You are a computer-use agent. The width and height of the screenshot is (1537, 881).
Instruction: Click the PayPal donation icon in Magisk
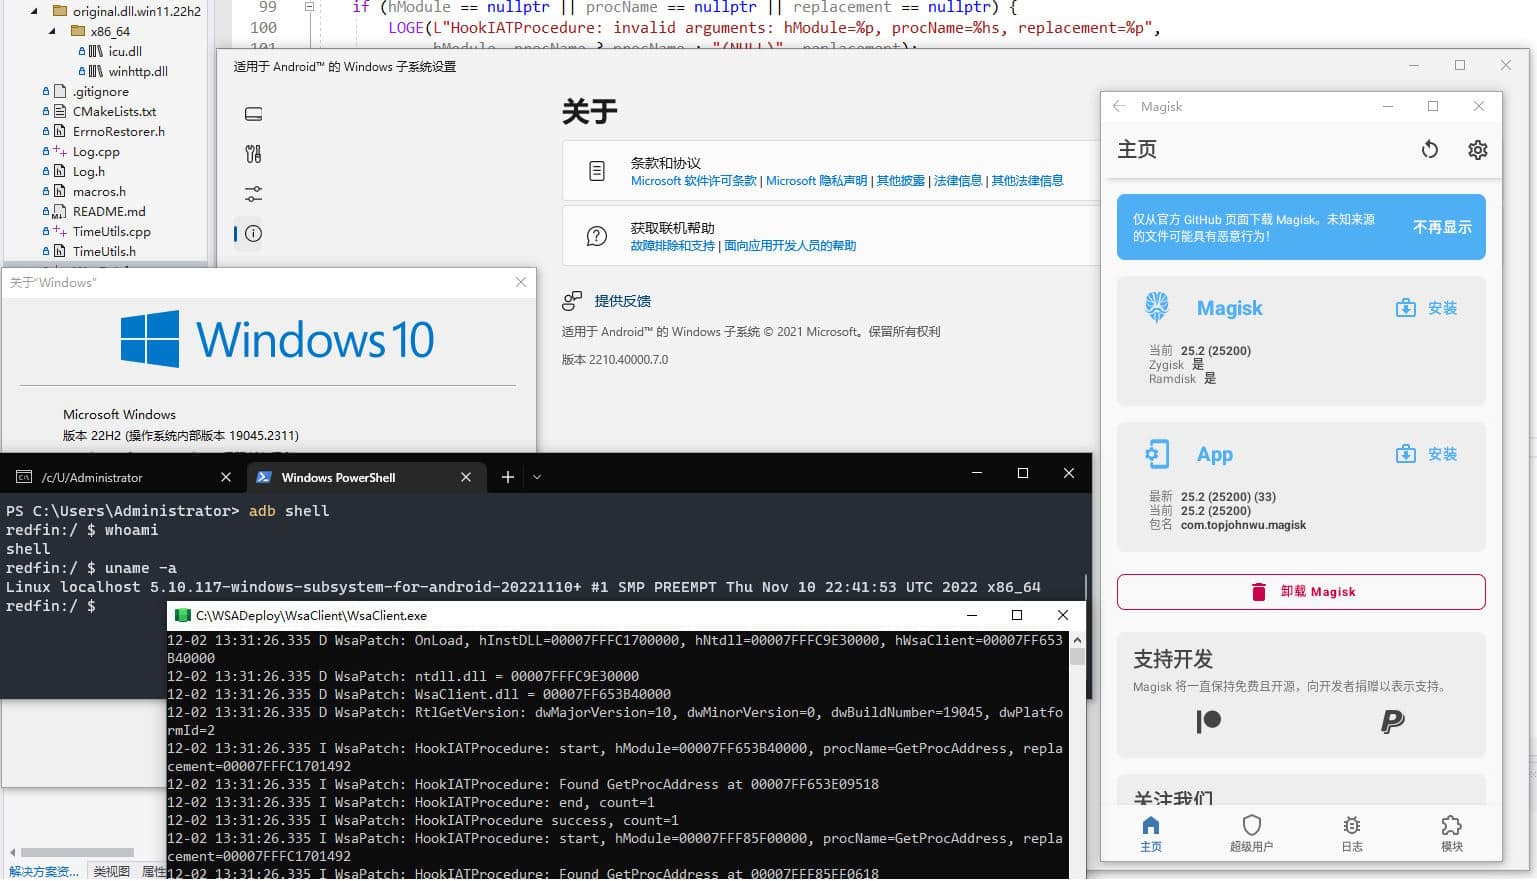pos(1394,721)
